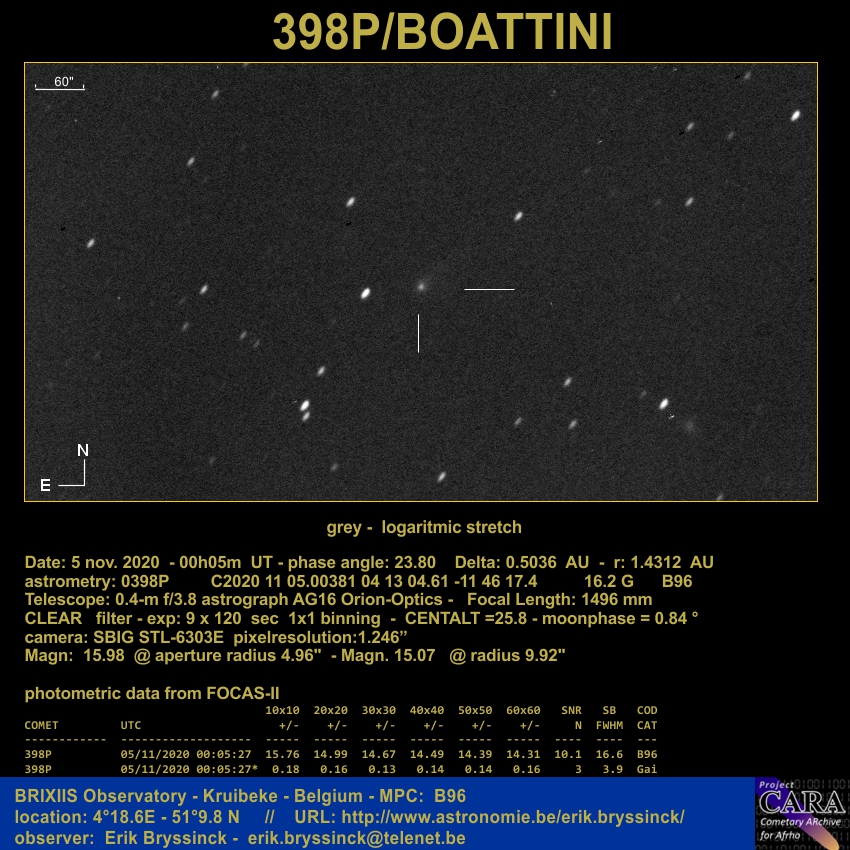Click the 398P/BOATTINI title heading
This screenshot has width=850, height=850.
pos(442,33)
